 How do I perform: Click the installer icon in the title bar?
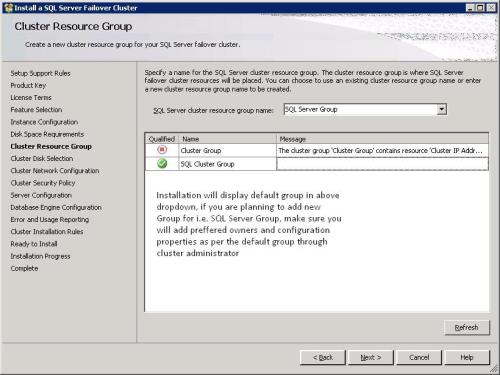pos(9,8)
